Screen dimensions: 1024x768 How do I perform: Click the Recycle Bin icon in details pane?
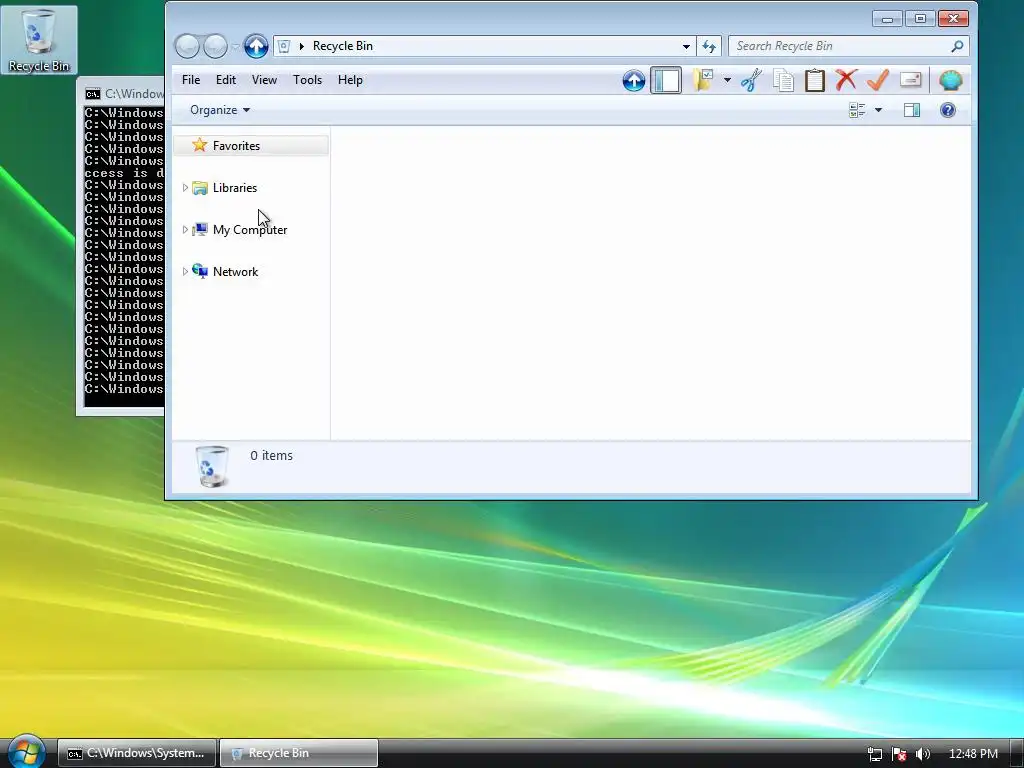[212, 466]
